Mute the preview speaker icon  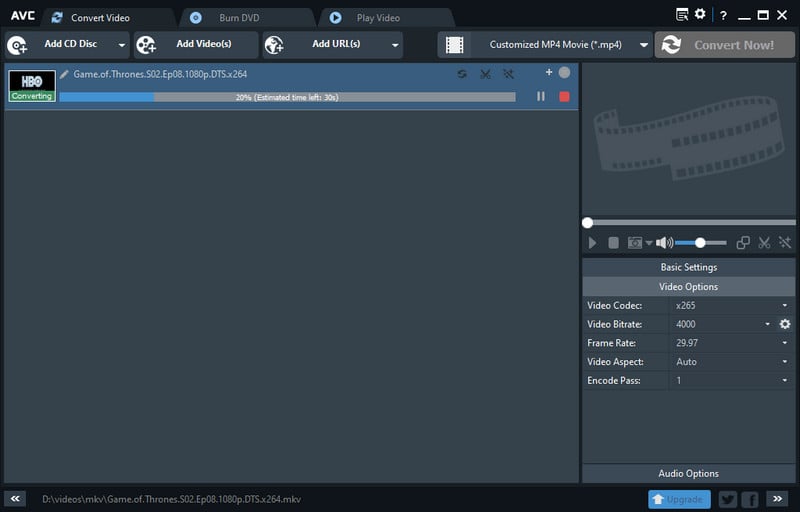pyautogui.click(x=664, y=243)
